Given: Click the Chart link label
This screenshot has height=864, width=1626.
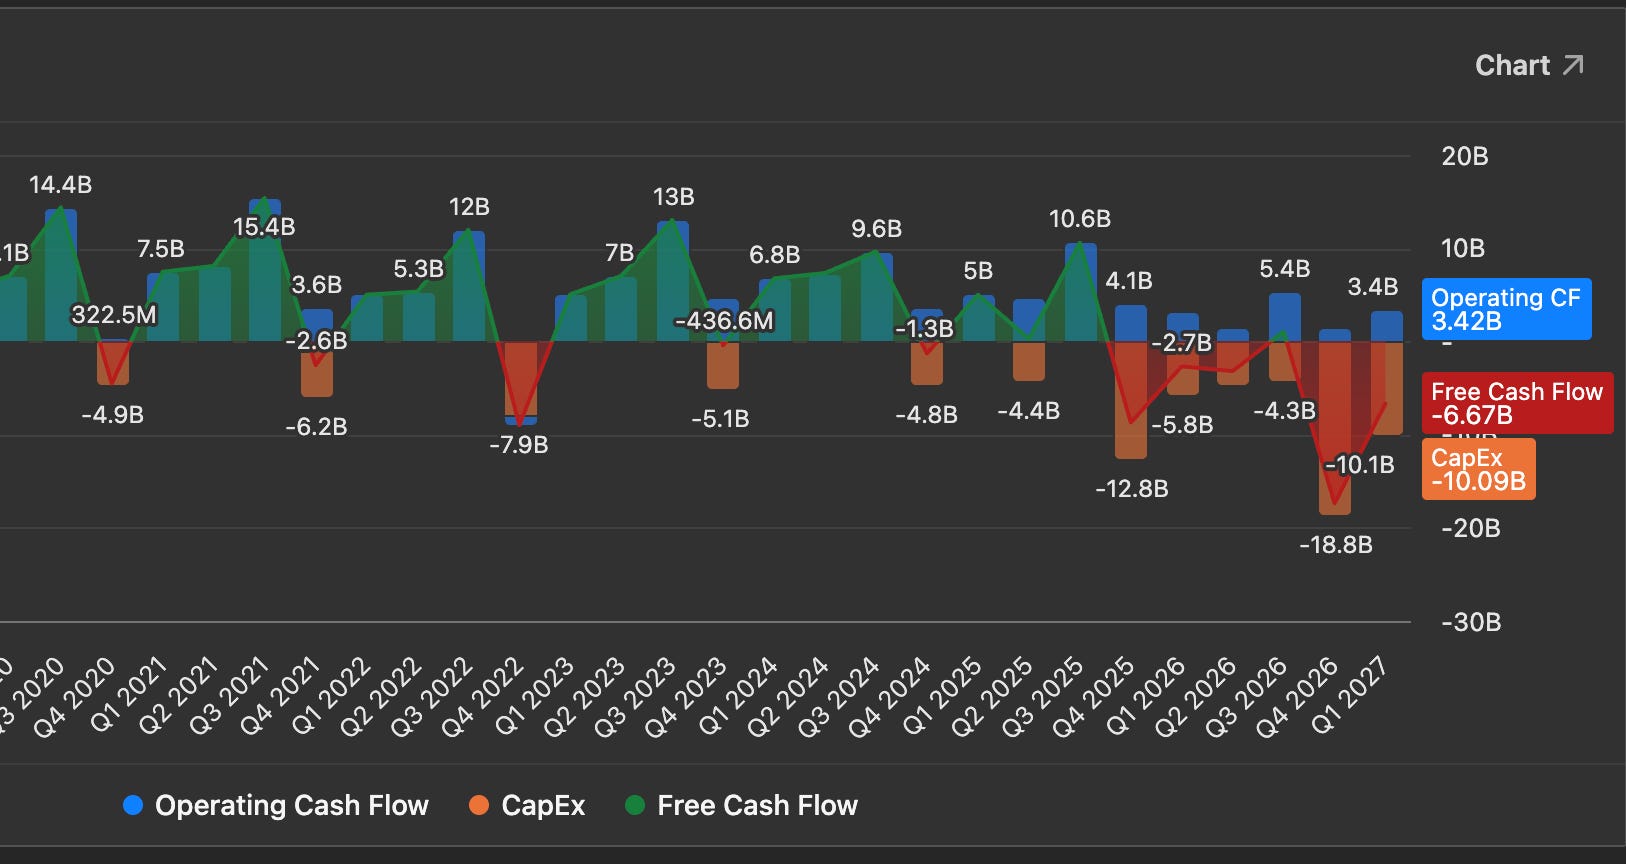Looking at the screenshot, I should coord(1512,66).
